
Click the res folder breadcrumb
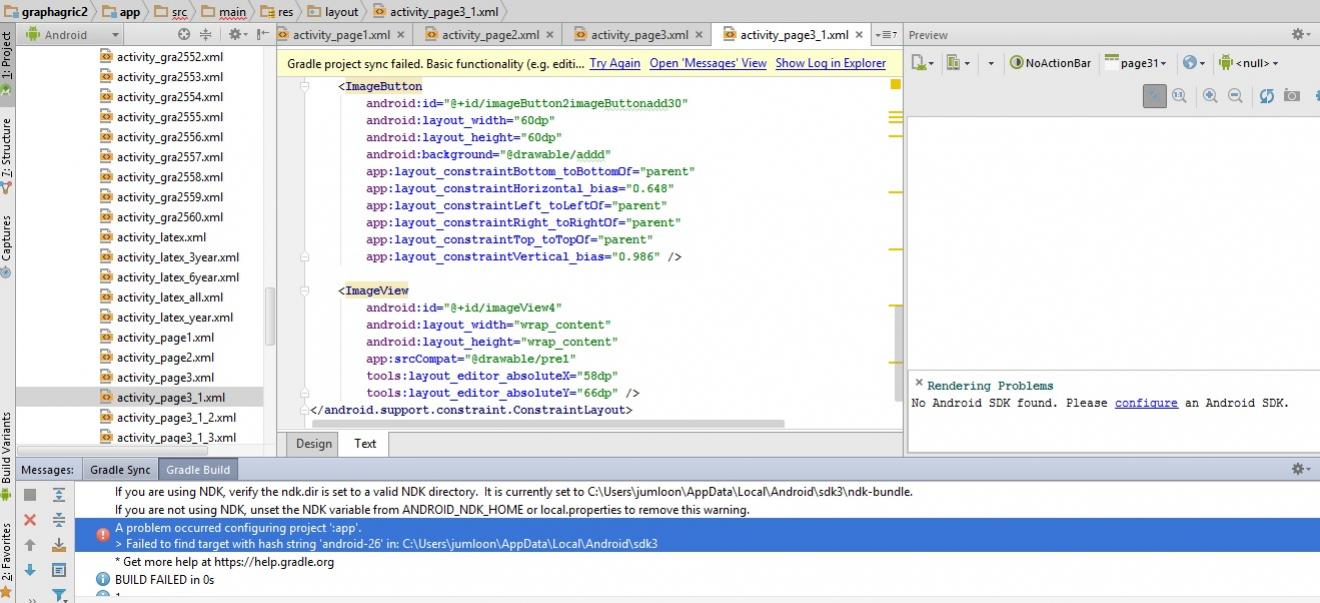click(x=278, y=12)
